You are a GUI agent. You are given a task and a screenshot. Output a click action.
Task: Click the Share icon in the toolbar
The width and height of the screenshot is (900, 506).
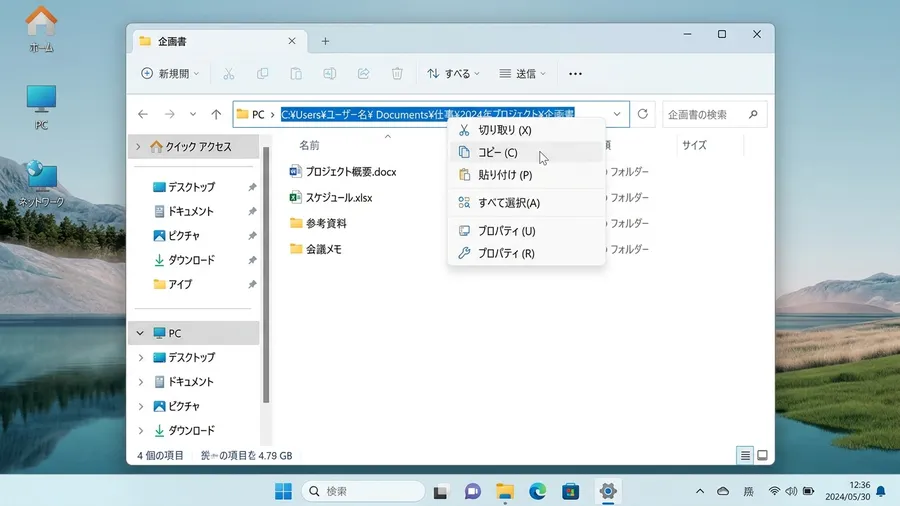click(x=363, y=73)
